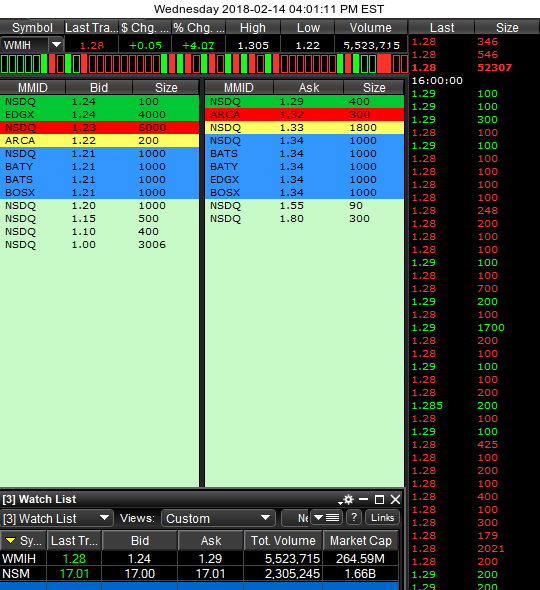Click the Tot. Volume watch list header
540x590 pixels.
coord(283,541)
